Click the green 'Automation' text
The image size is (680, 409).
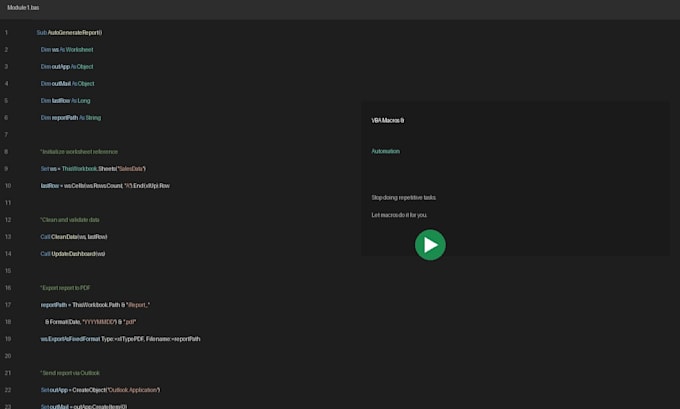tap(386, 151)
